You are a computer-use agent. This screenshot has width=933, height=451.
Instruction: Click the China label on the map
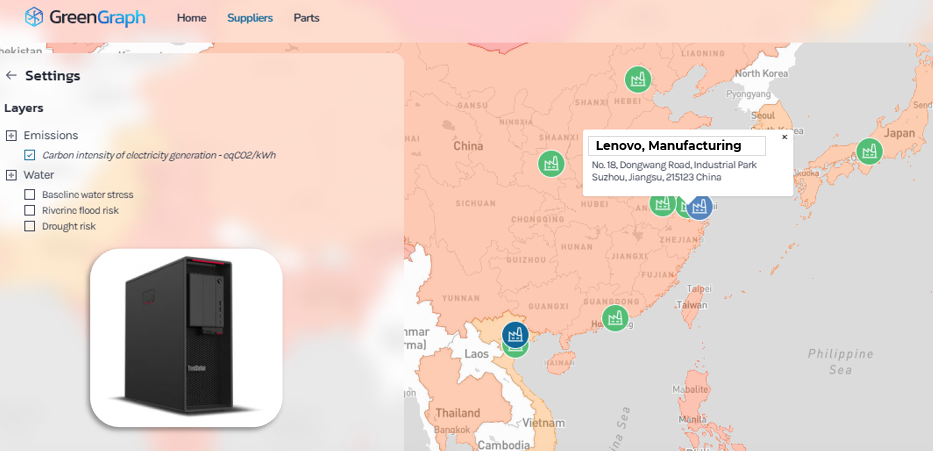tap(468, 146)
